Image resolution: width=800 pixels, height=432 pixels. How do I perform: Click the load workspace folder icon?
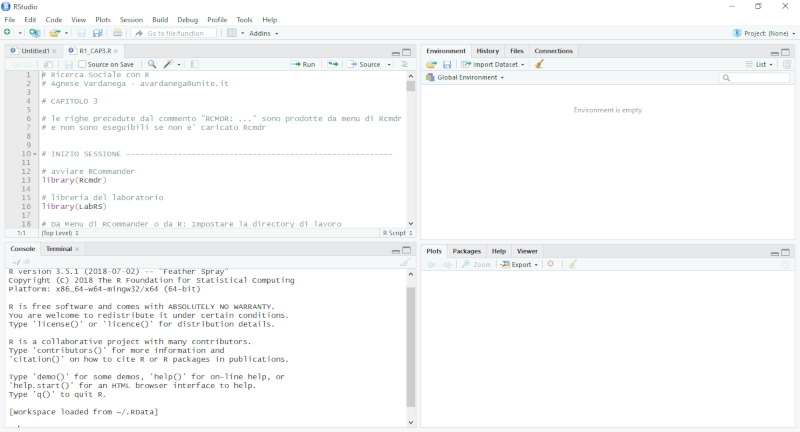pyautogui.click(x=432, y=64)
